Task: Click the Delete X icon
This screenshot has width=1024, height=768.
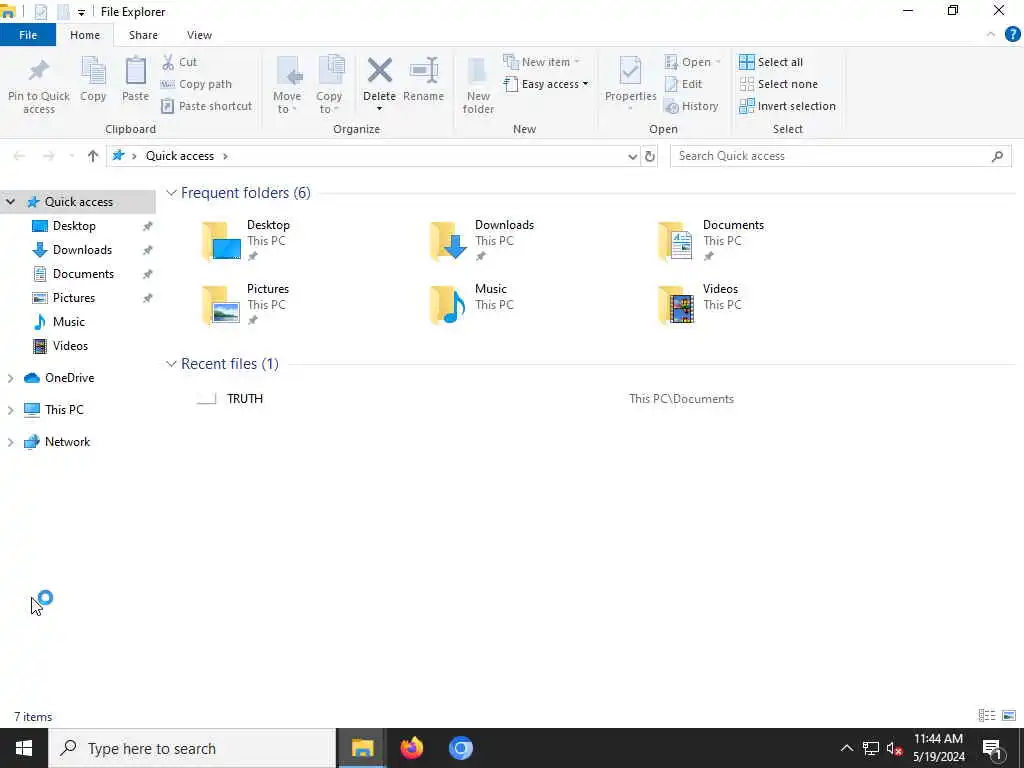Action: 379,71
